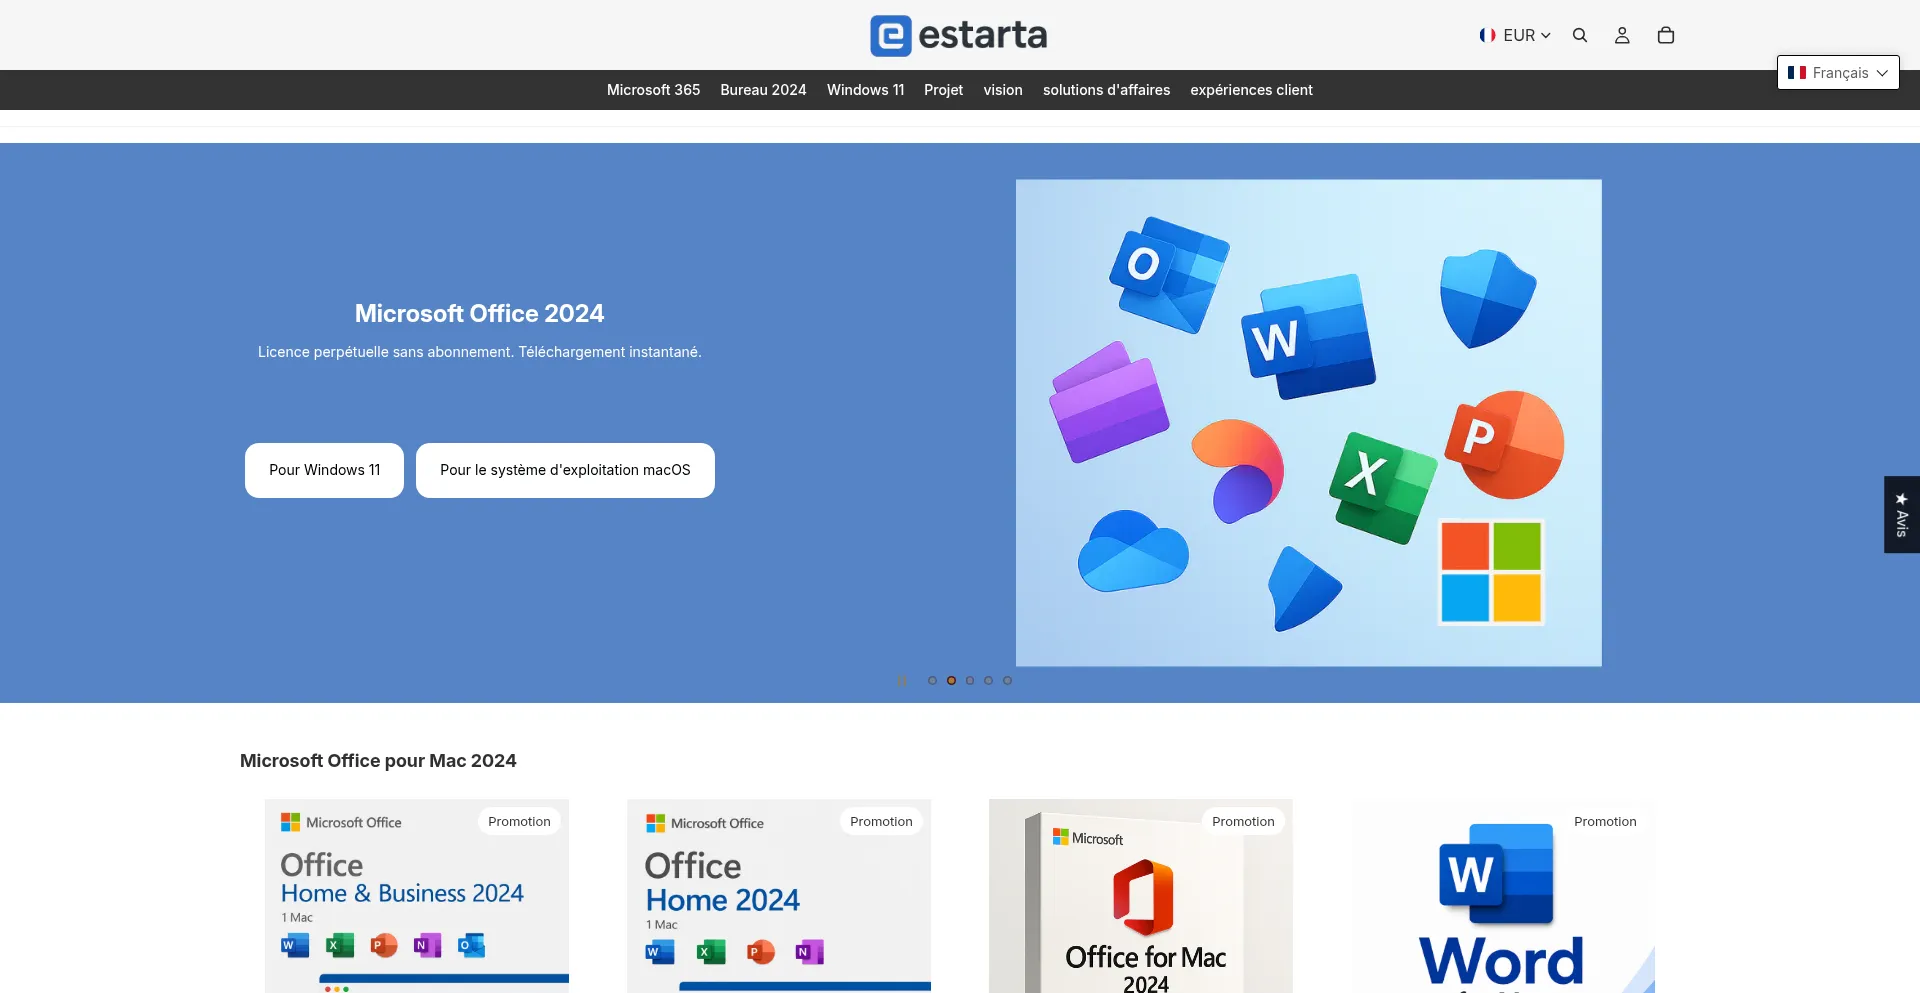Image resolution: width=1920 pixels, height=993 pixels.
Task: Click Pour le système d'exploitation macOS button
Action: [x=565, y=470]
